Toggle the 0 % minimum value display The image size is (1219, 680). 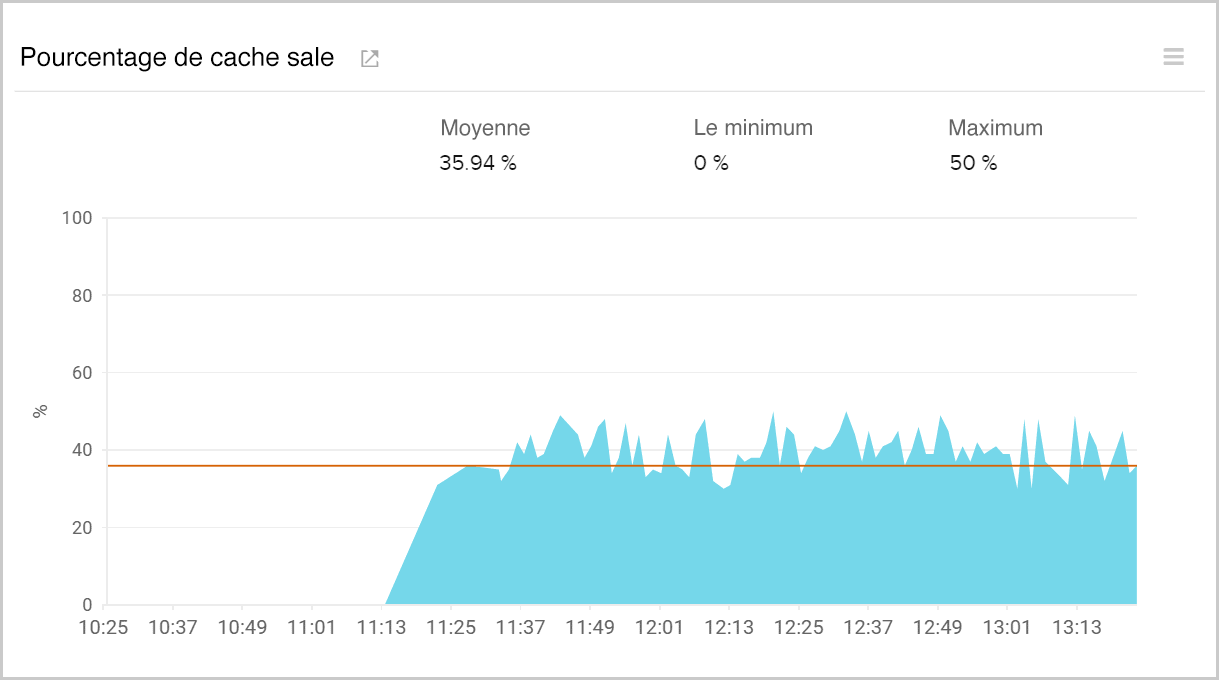pyautogui.click(x=711, y=162)
